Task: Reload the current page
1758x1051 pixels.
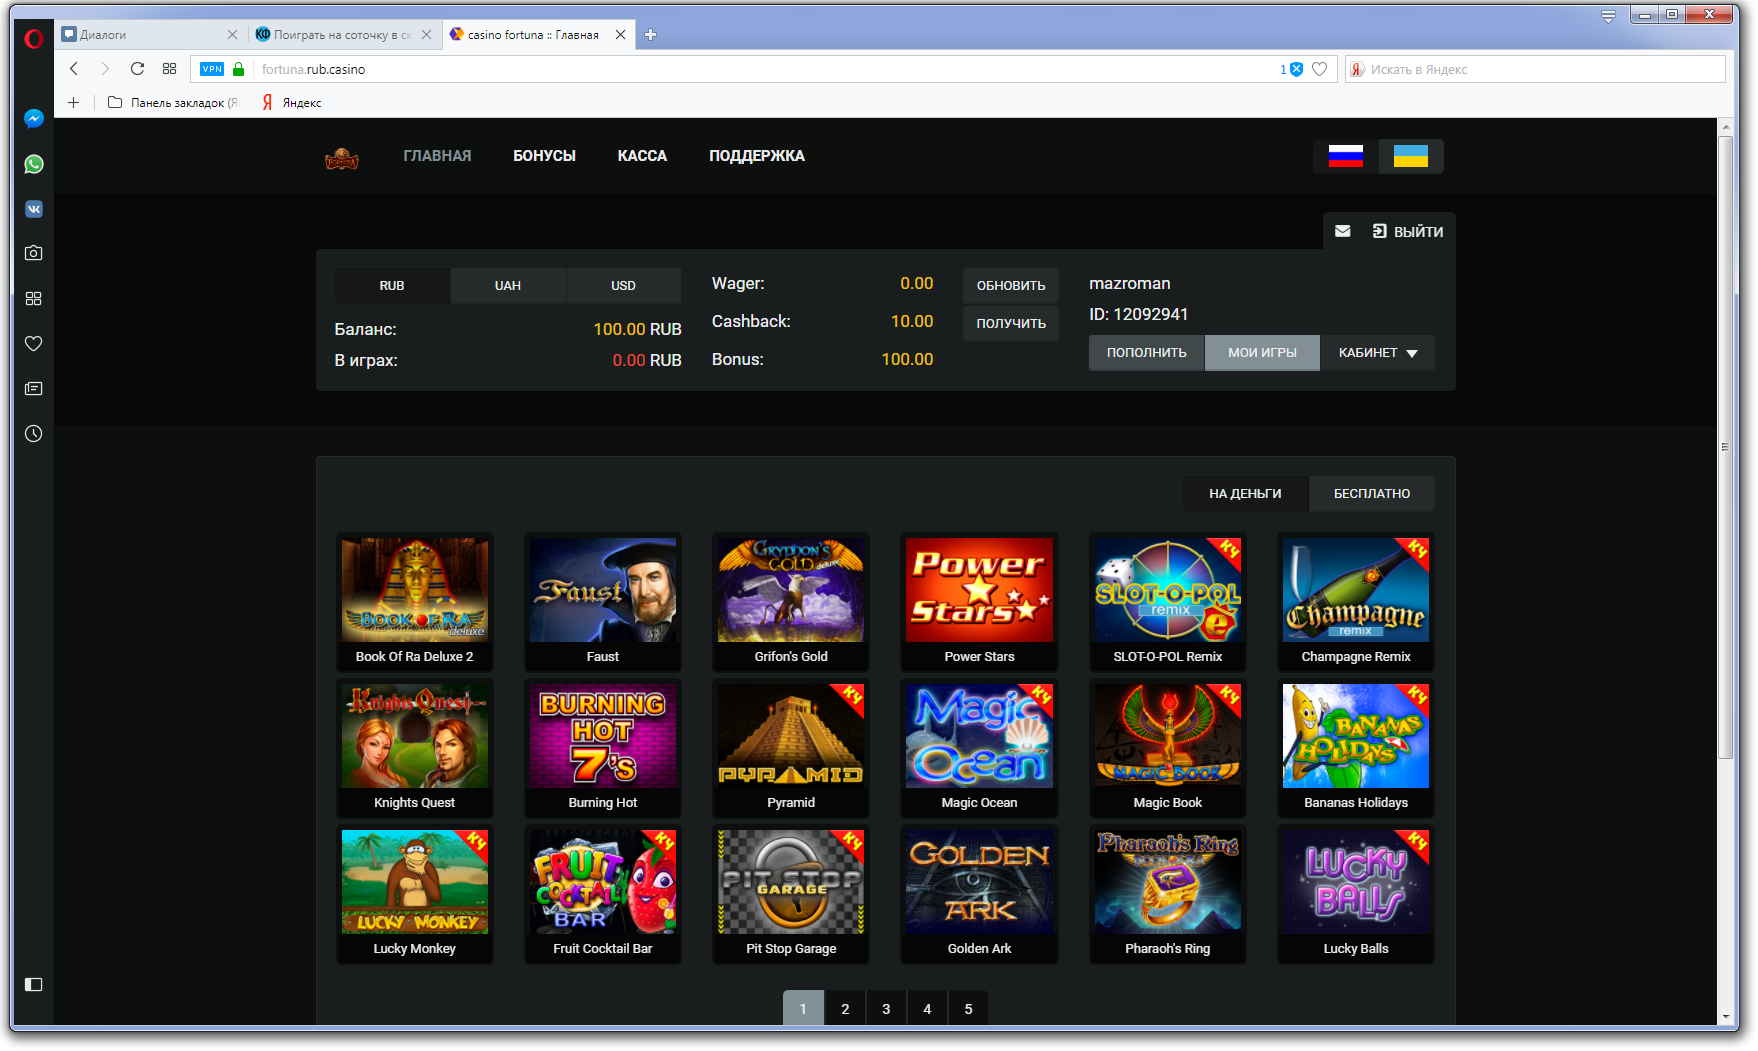Action: 138,69
